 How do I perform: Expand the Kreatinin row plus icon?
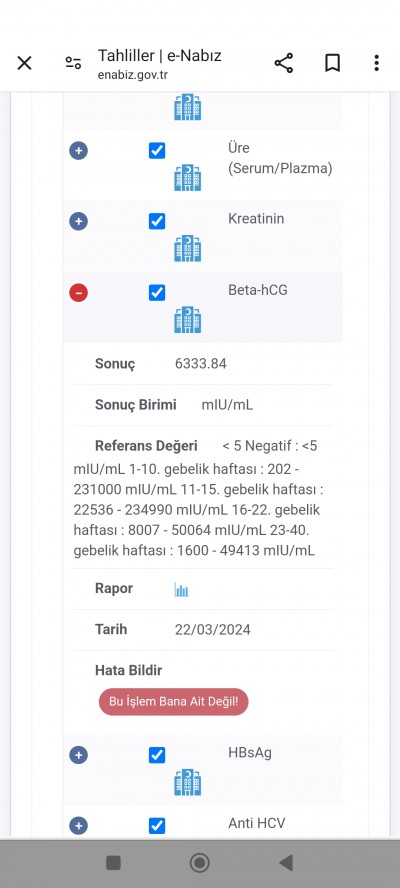point(79,221)
